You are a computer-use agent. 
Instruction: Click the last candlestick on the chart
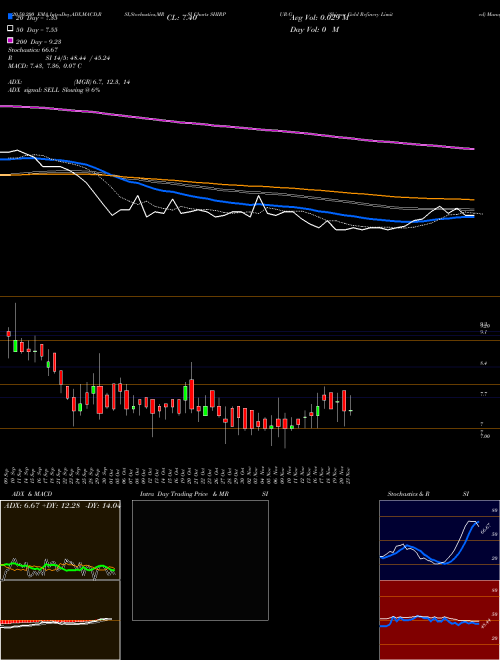351,410
